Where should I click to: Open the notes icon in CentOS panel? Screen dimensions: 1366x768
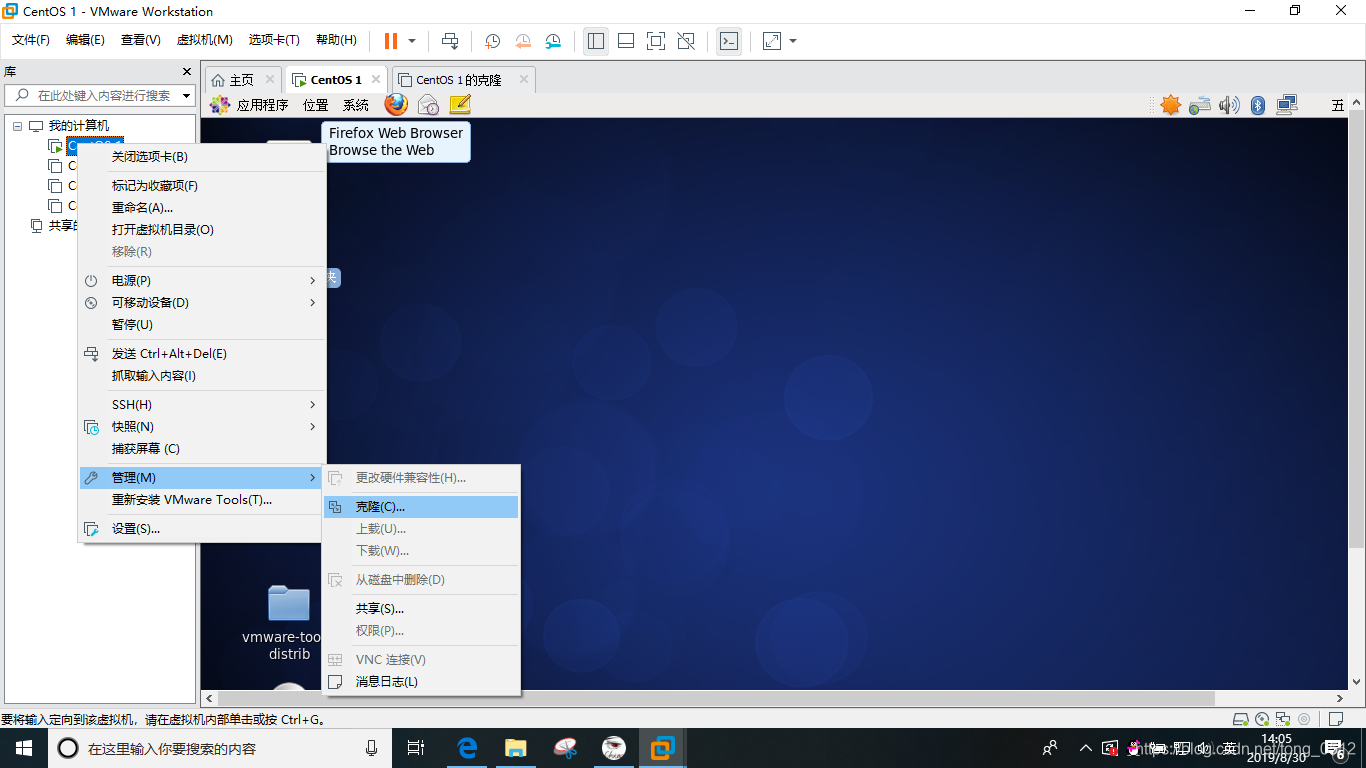(x=460, y=104)
